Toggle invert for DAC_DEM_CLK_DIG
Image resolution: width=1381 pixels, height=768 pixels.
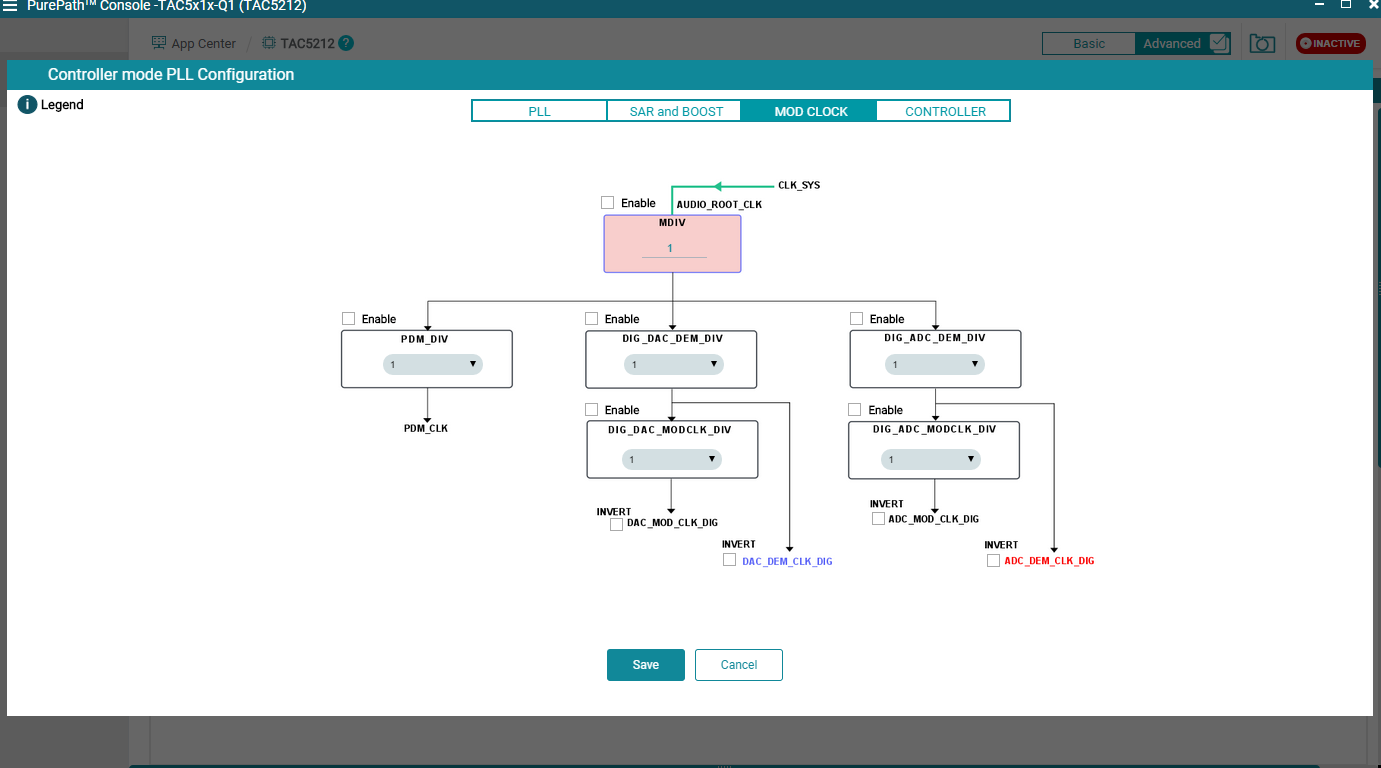coord(729,560)
